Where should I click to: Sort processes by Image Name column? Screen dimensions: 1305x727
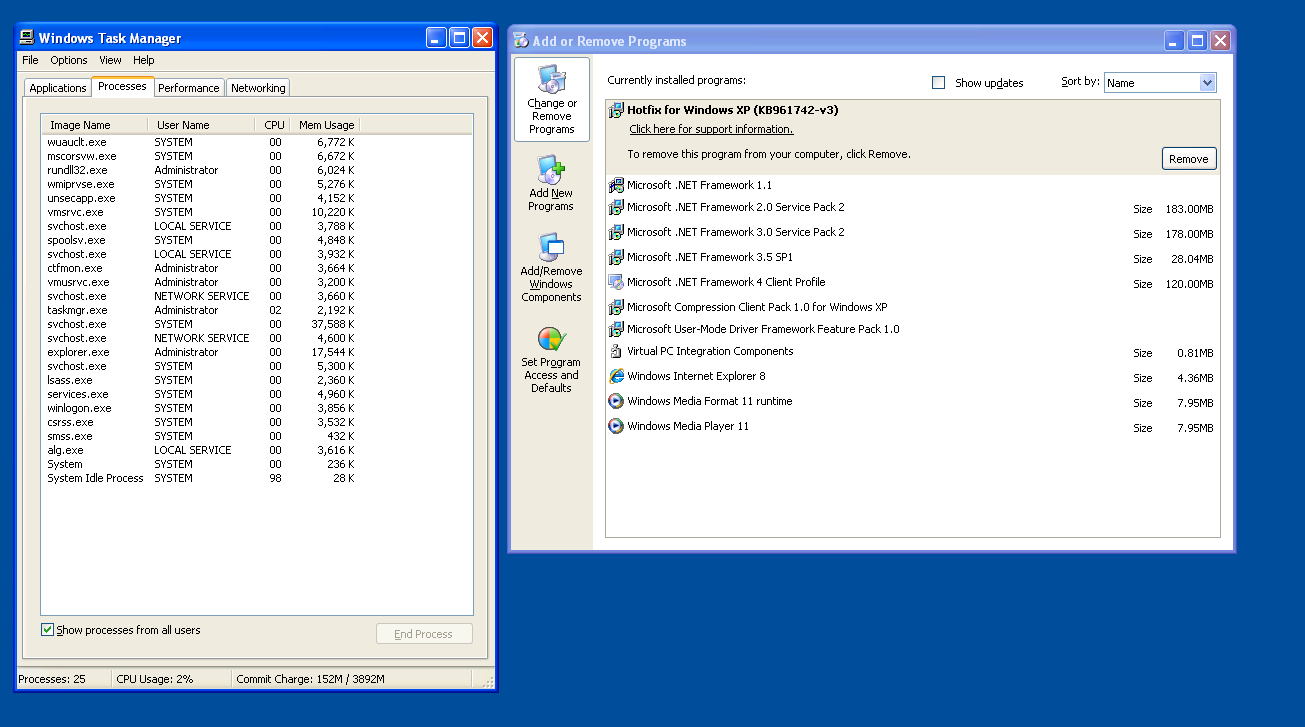point(94,125)
